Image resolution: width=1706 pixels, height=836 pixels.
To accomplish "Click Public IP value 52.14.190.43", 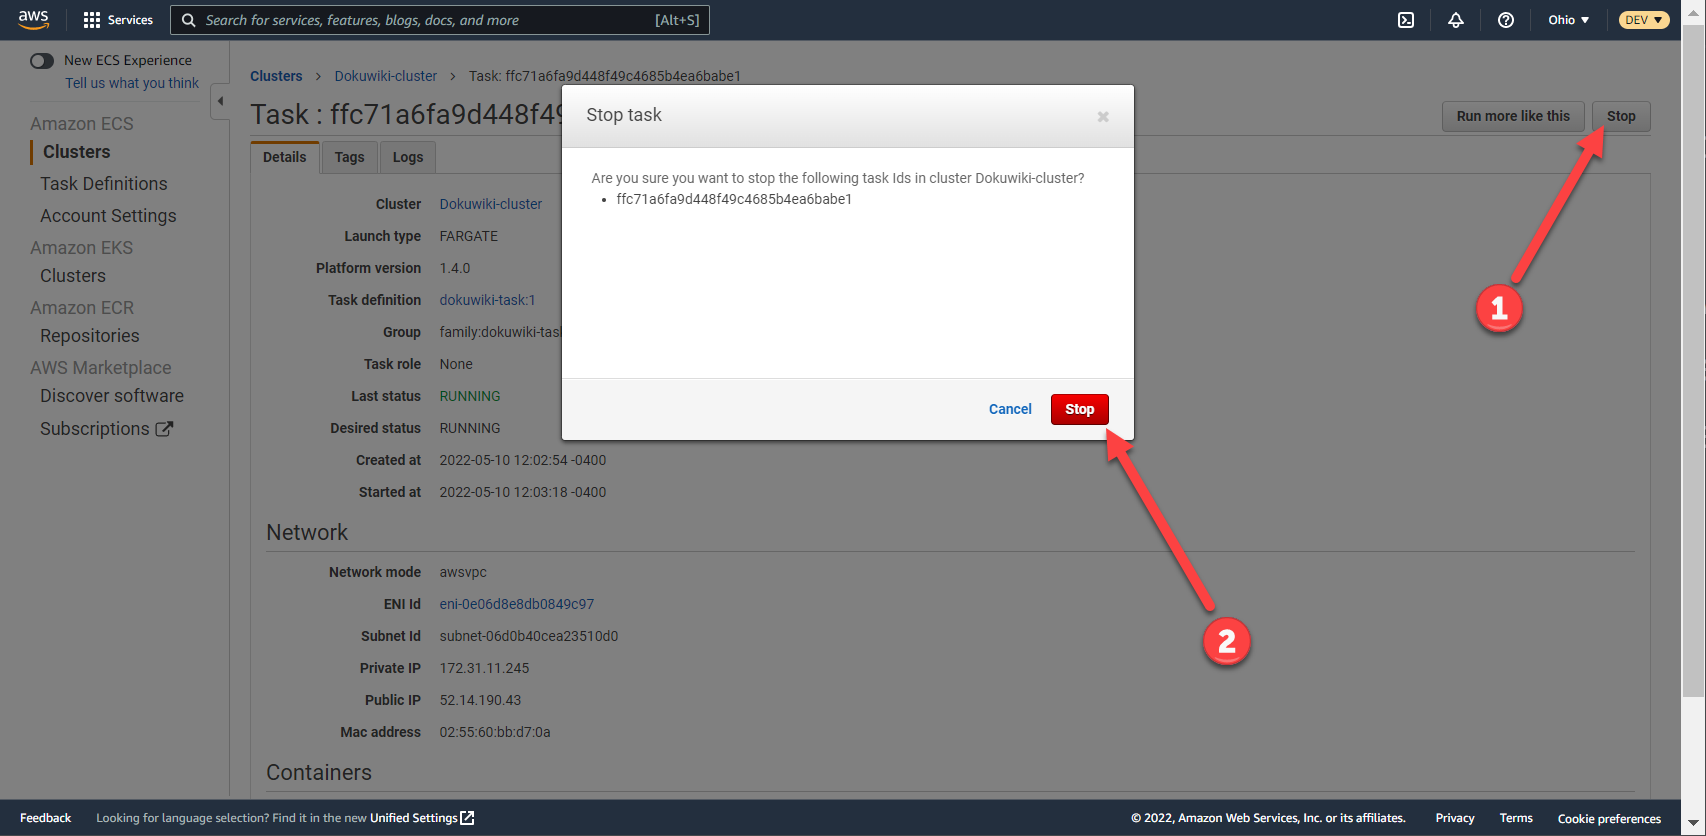I will 480,700.
